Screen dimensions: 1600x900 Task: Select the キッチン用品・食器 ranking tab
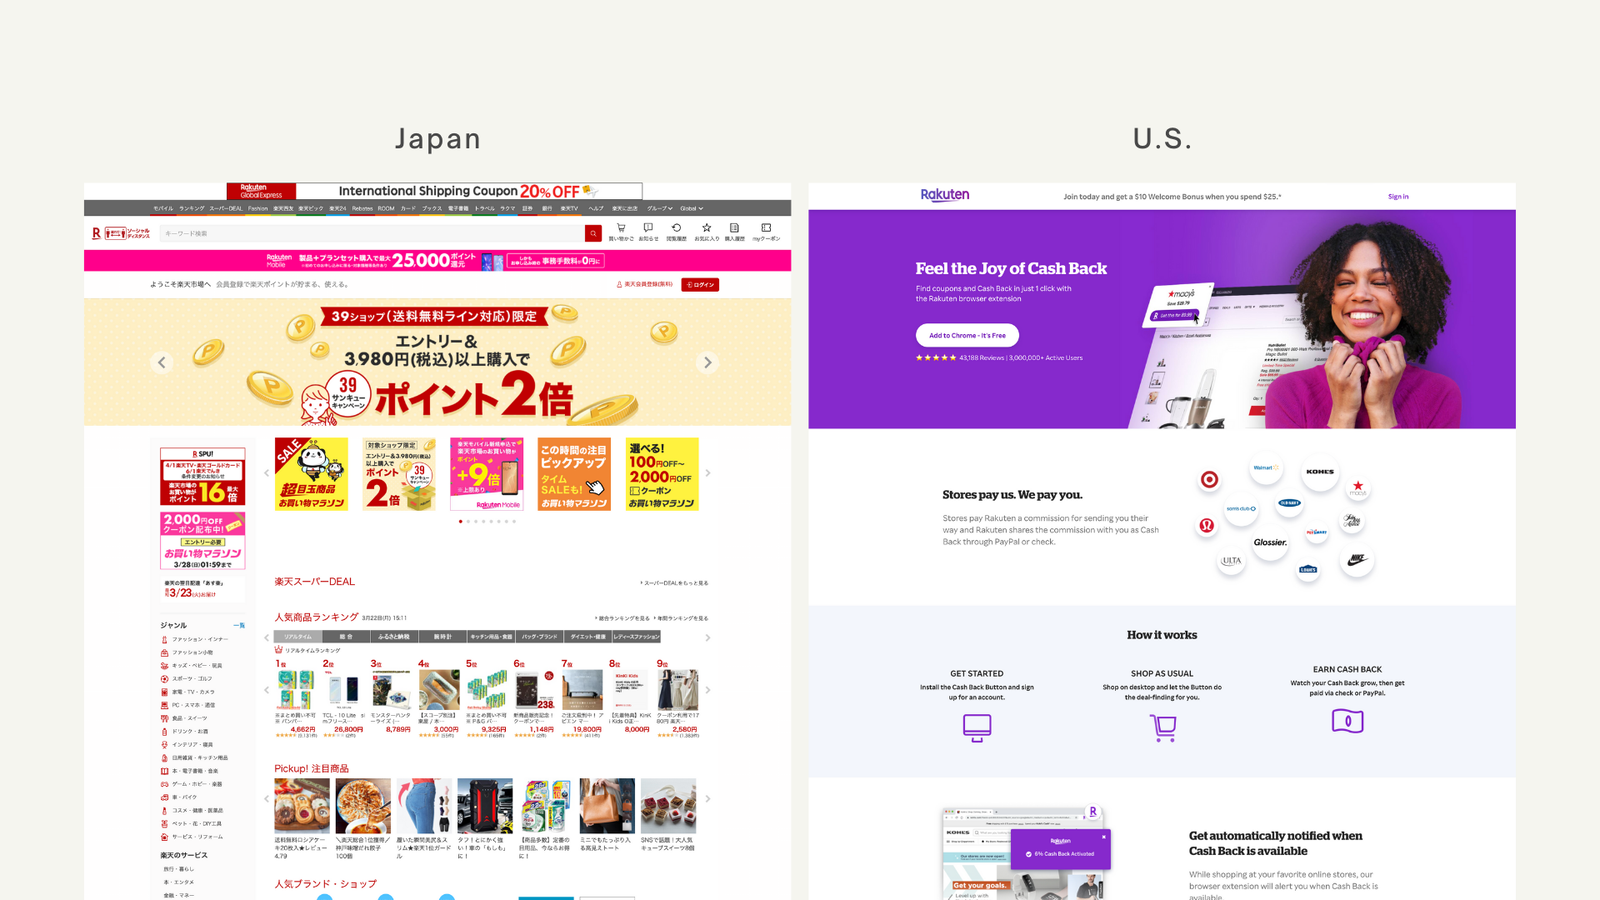tap(491, 636)
